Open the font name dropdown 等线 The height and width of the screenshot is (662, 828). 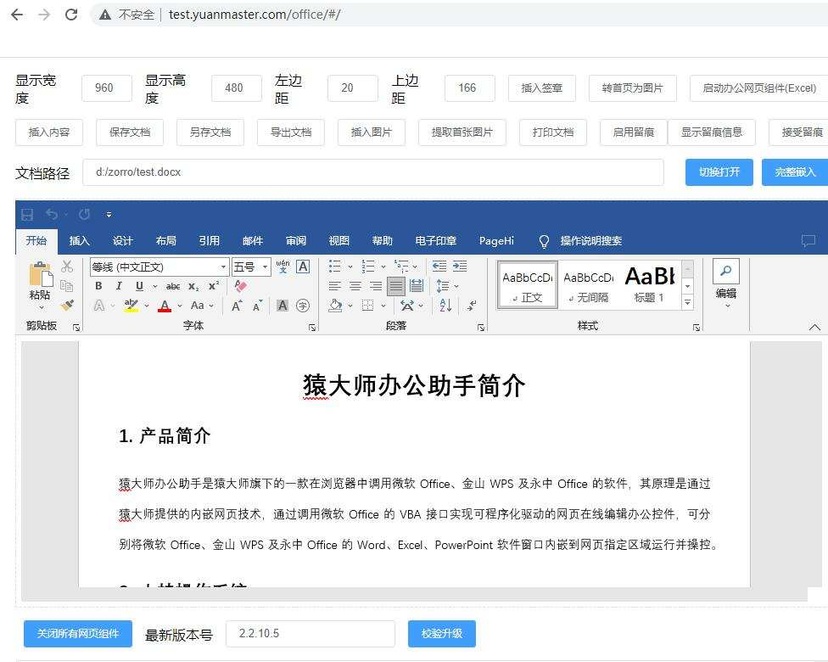[223, 267]
